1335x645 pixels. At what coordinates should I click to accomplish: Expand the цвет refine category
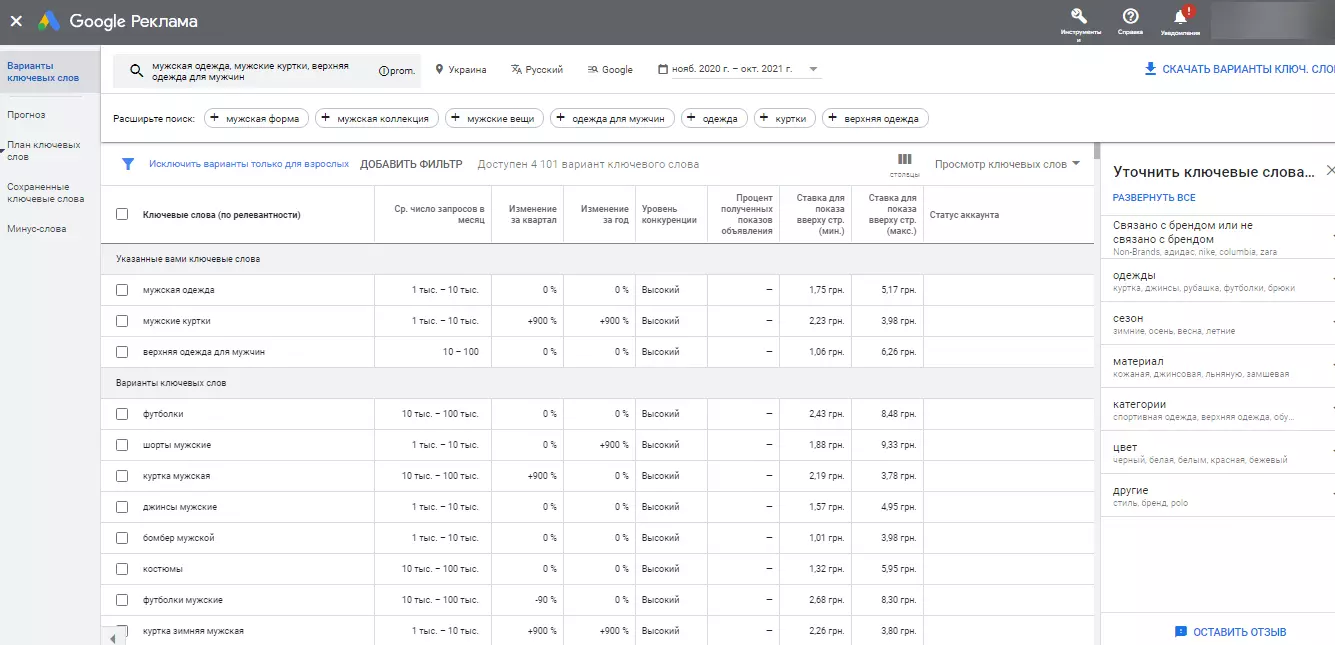[x=1217, y=453]
